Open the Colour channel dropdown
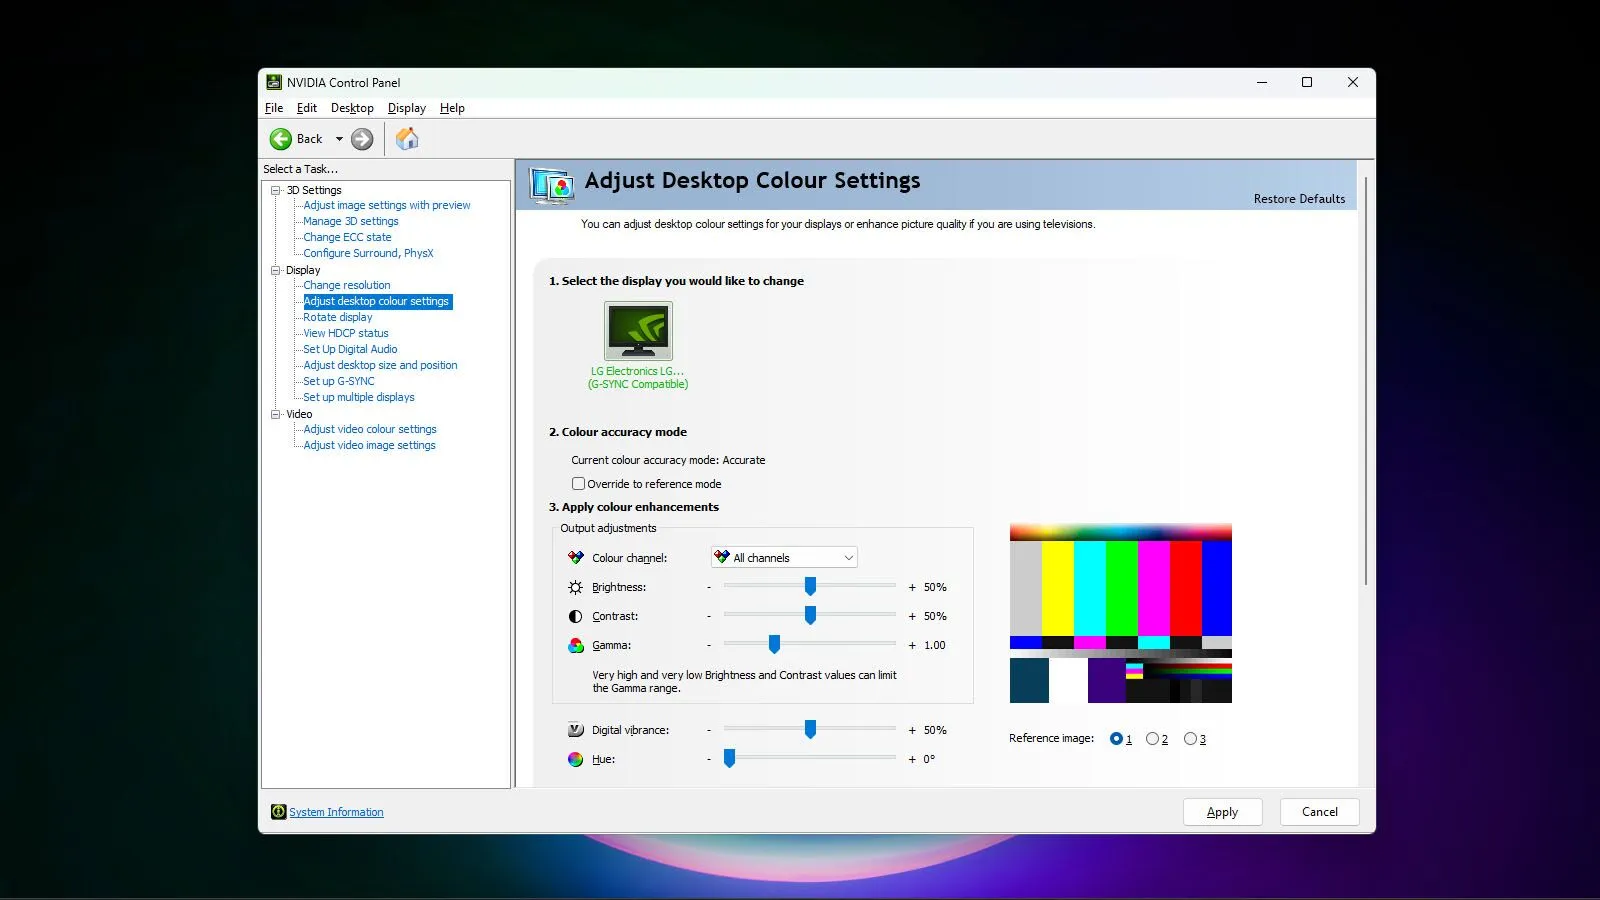This screenshot has width=1600, height=900. [847, 557]
